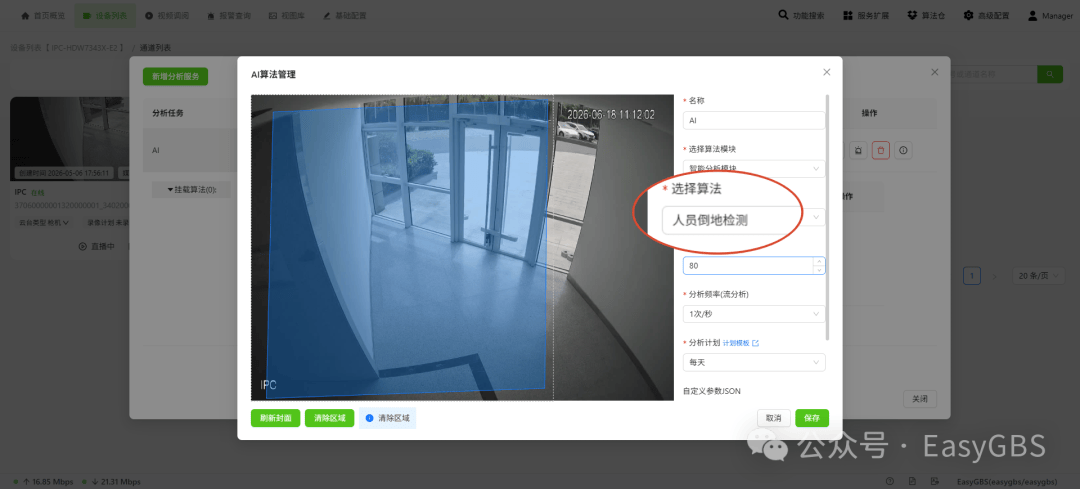Viewport: 1080px width, 489px height.
Task: Click the 通道列表 breadcrumb text
Action: (155, 48)
